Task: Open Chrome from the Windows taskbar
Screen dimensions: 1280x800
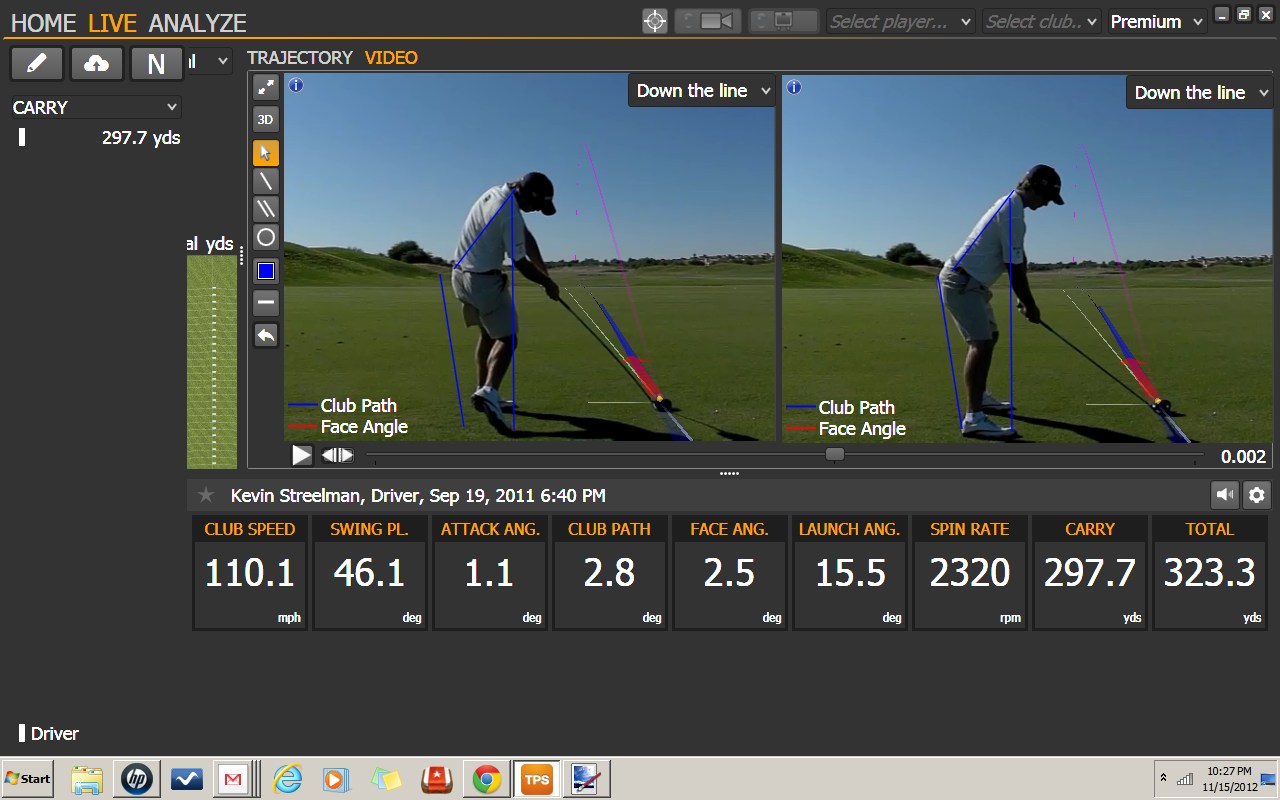Action: pos(487,779)
